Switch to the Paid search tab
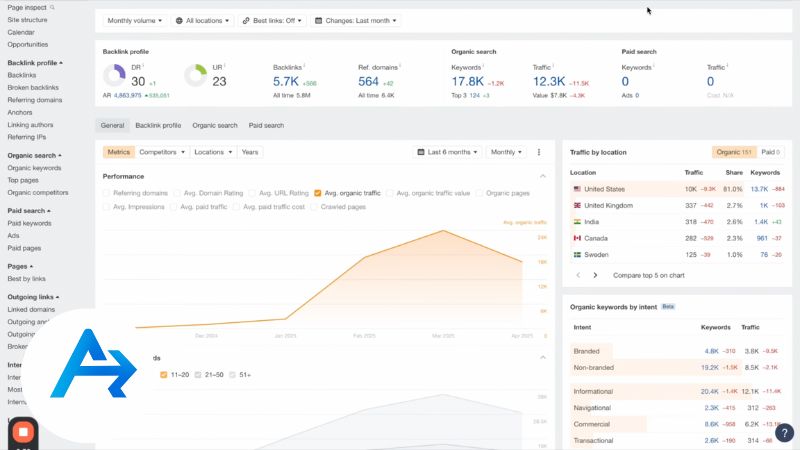 point(266,126)
